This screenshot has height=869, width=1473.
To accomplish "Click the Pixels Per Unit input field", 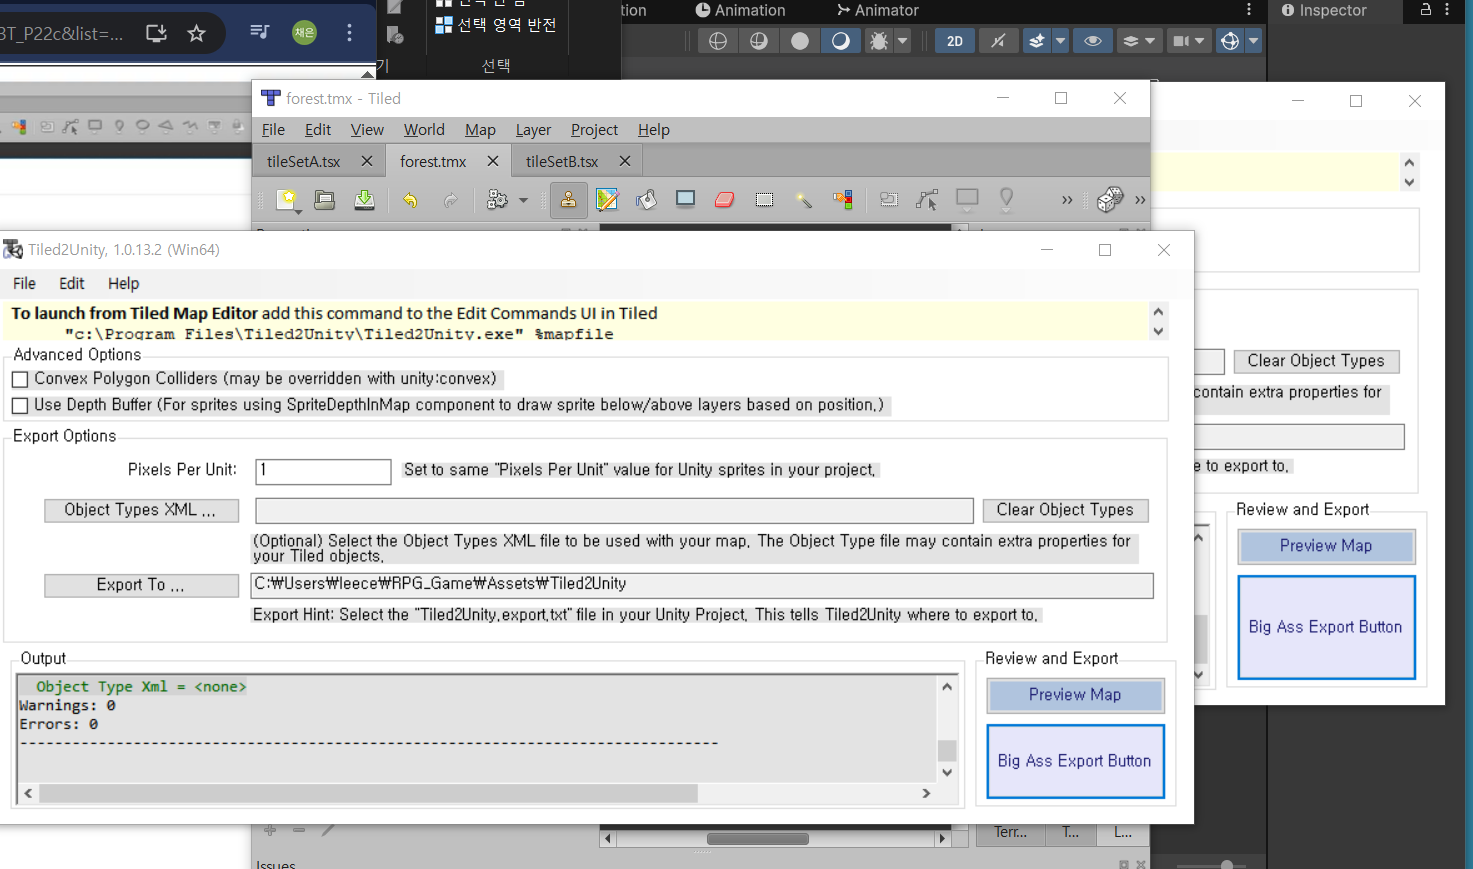I will (323, 471).
